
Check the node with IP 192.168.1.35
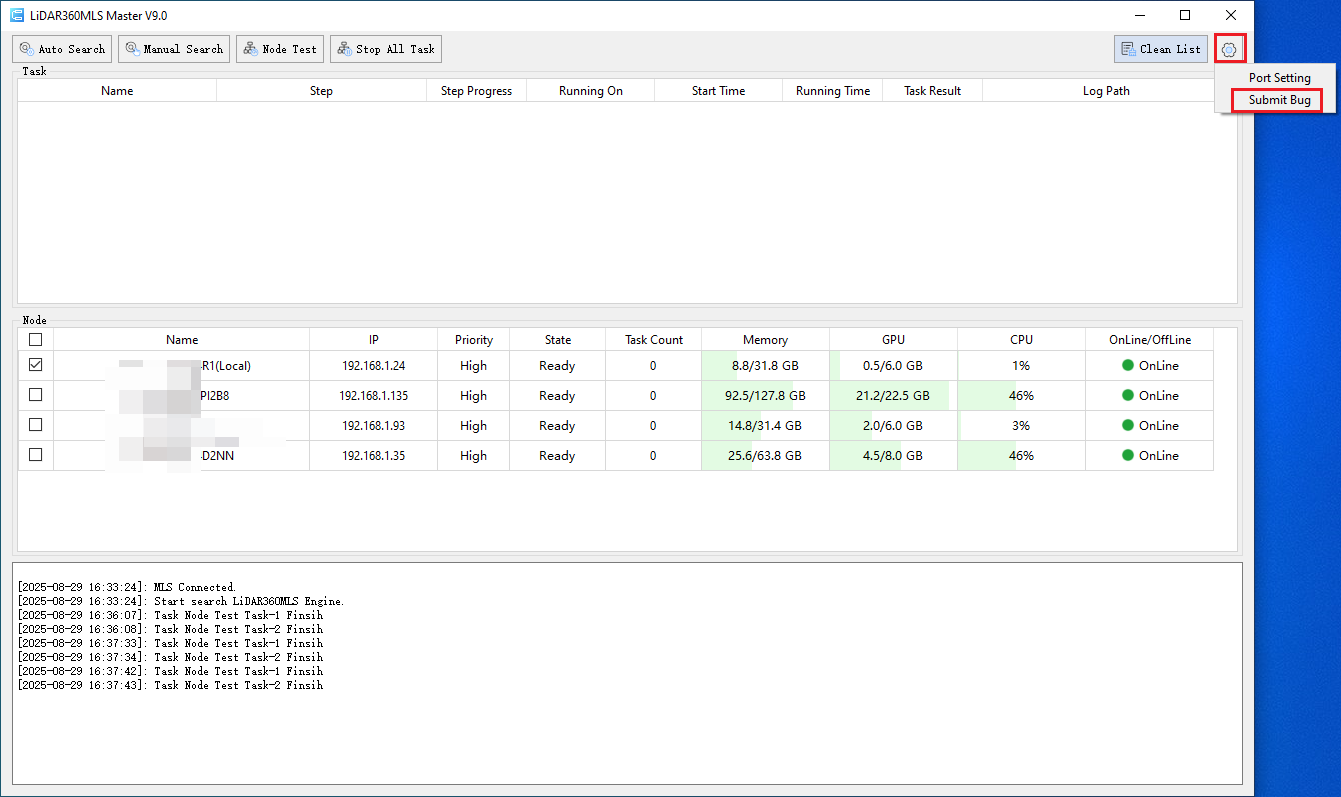coord(36,456)
